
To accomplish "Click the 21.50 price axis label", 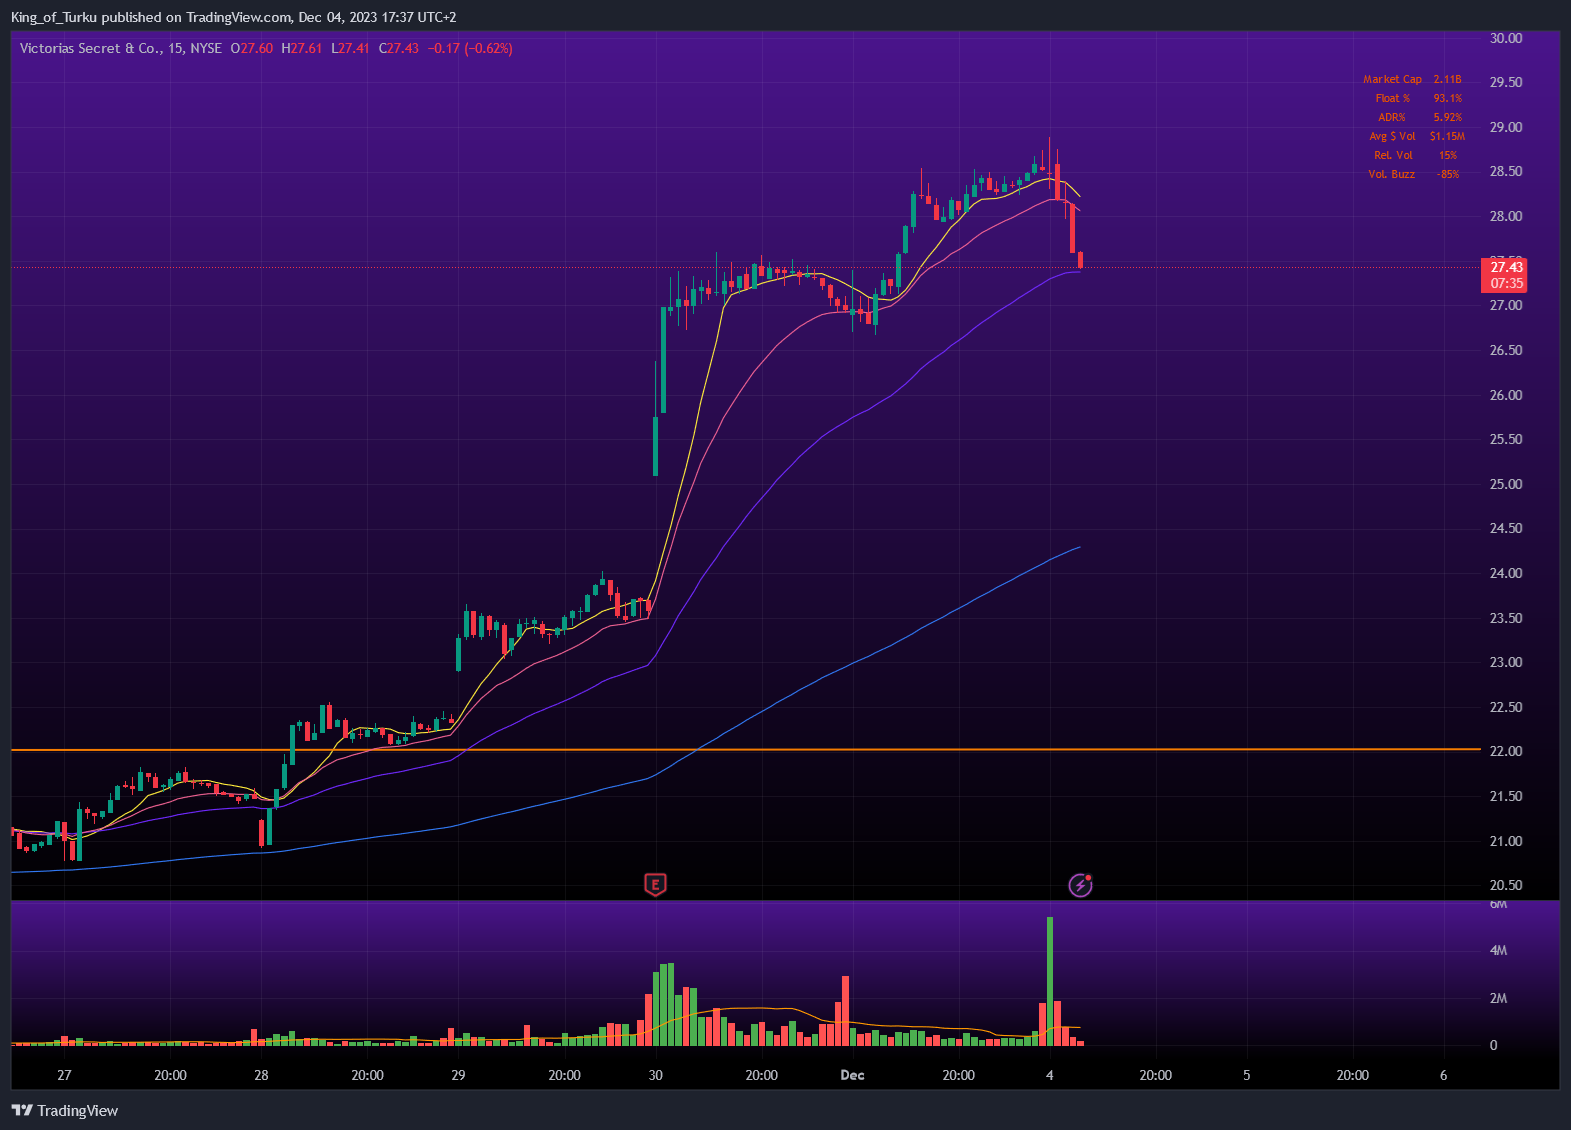I will [x=1505, y=796].
